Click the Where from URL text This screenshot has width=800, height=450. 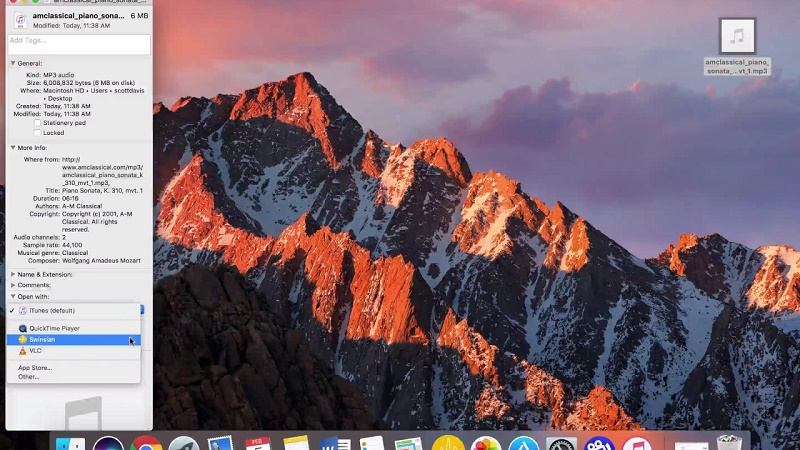pyautogui.click(x=103, y=171)
